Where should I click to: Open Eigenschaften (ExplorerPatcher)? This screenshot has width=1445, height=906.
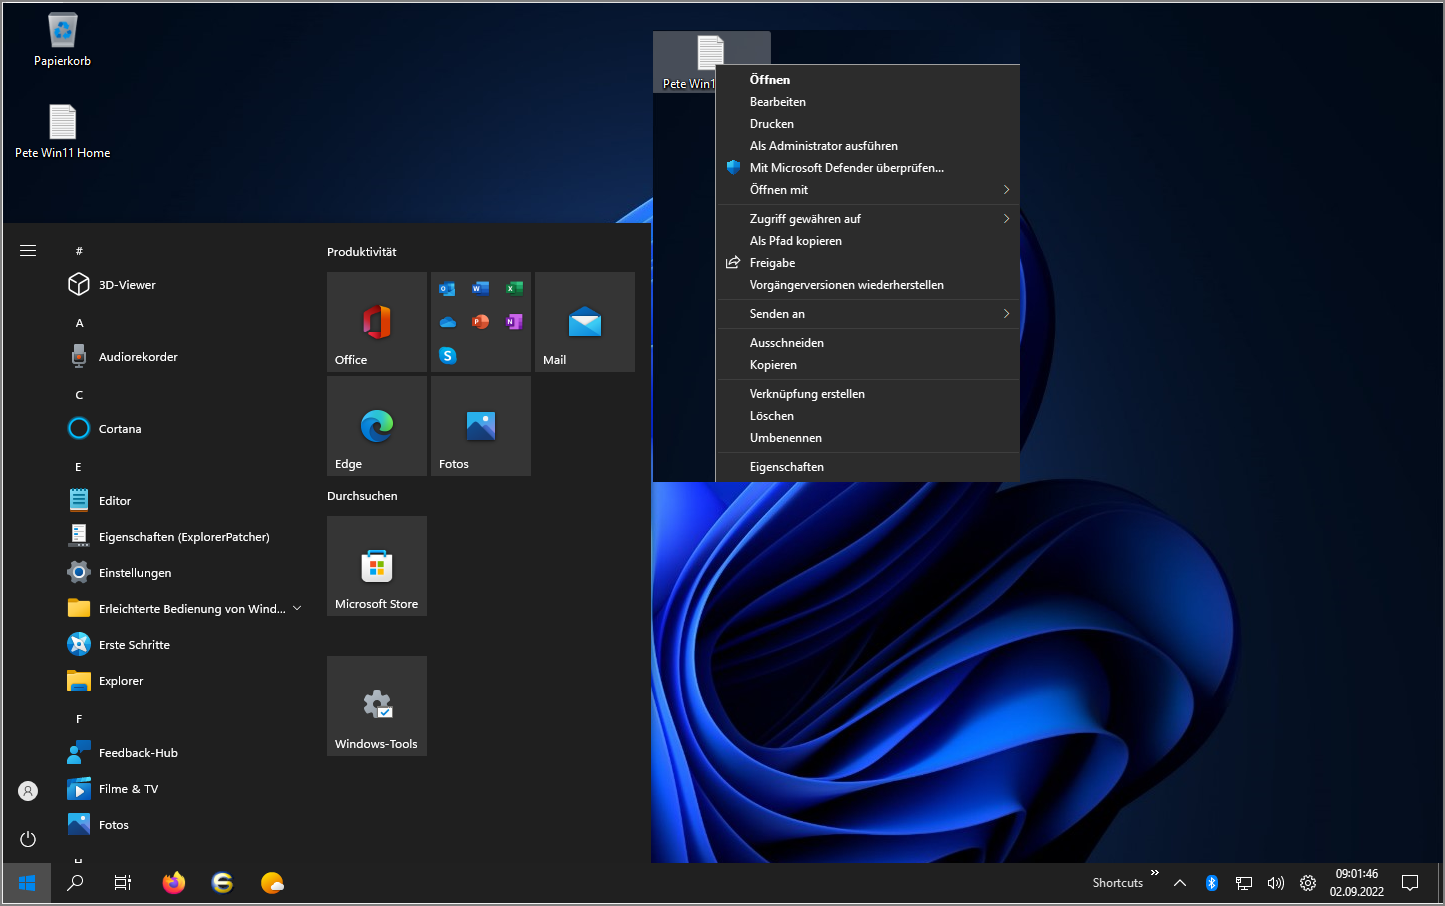pyautogui.click(x=185, y=537)
